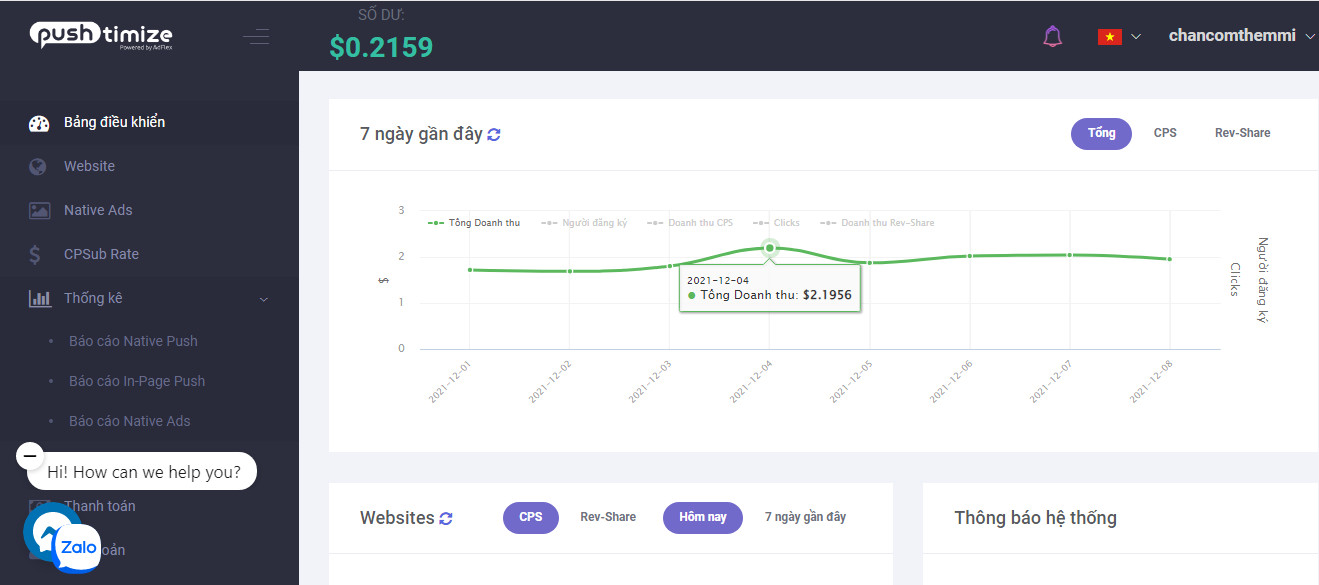Toggle Doanh thu Rev-Share legend series
The image size is (1319, 585).
877,223
